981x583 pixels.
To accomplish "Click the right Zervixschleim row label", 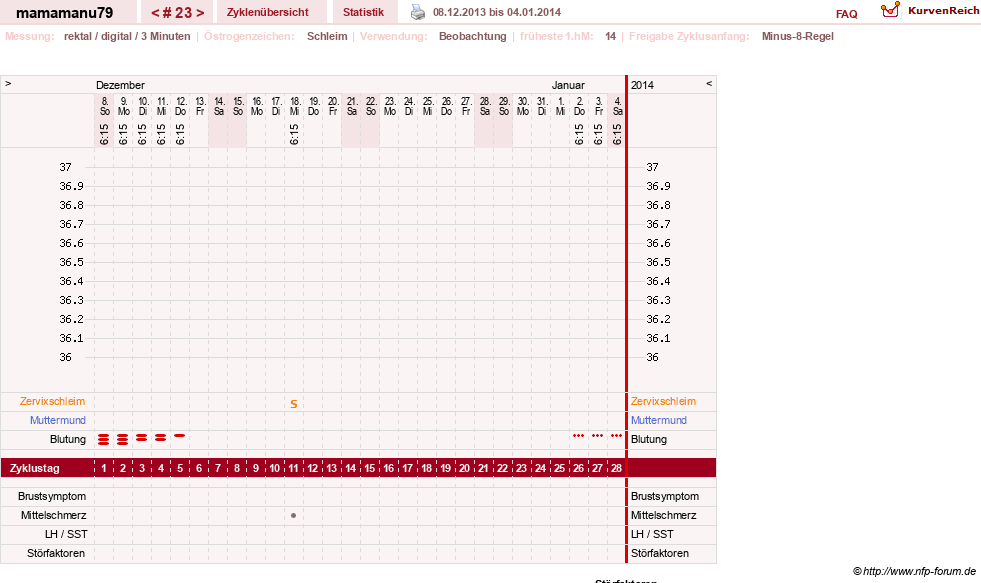I will 663,402.
